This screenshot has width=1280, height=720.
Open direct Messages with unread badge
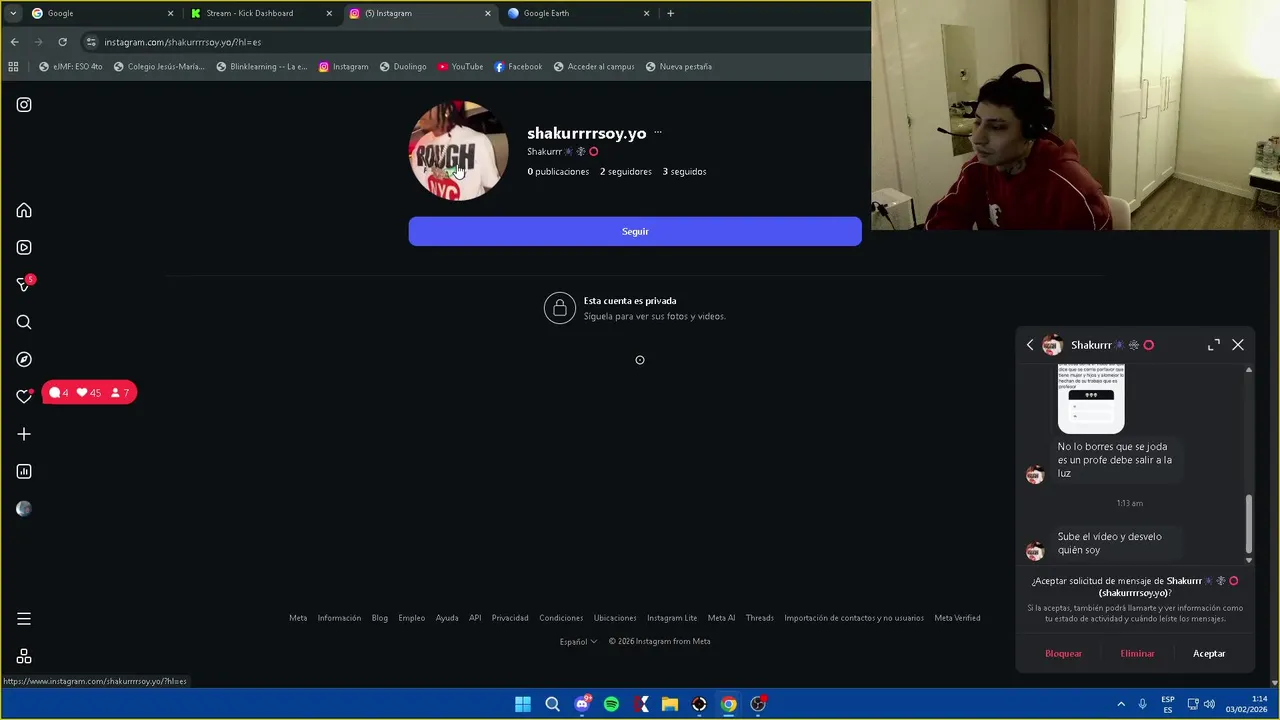point(25,284)
